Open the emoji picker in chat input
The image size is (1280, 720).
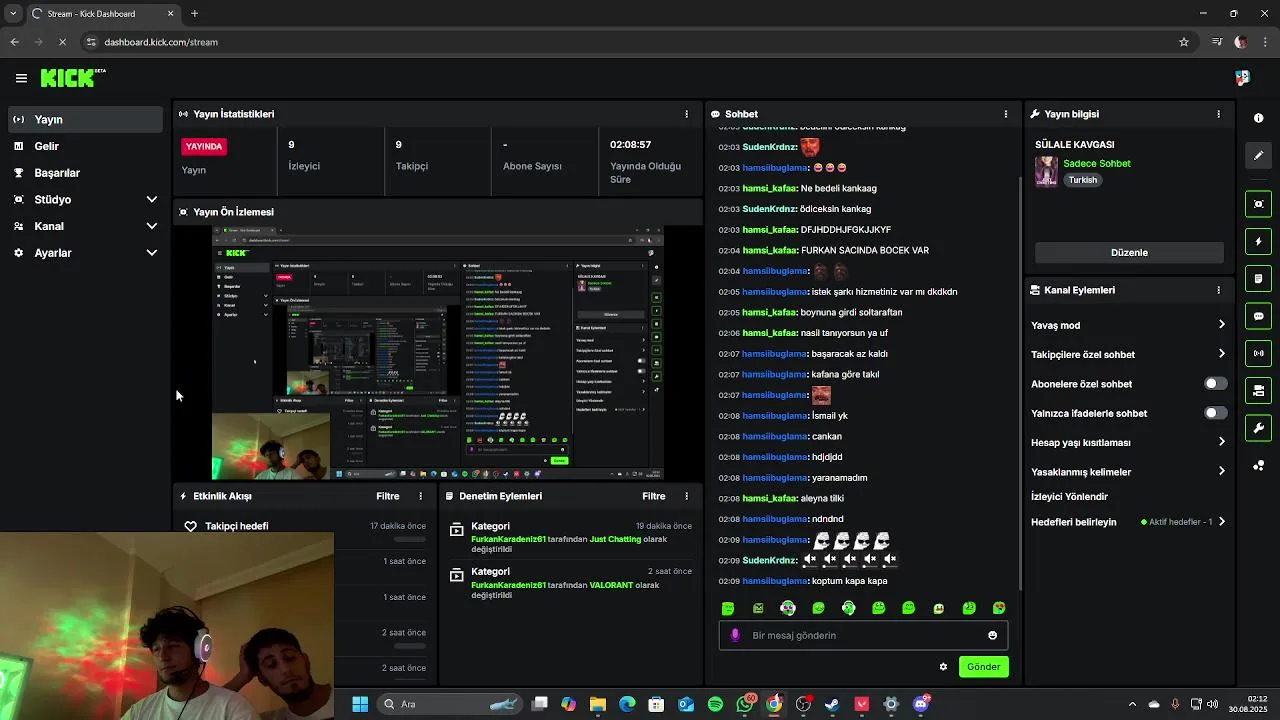992,635
